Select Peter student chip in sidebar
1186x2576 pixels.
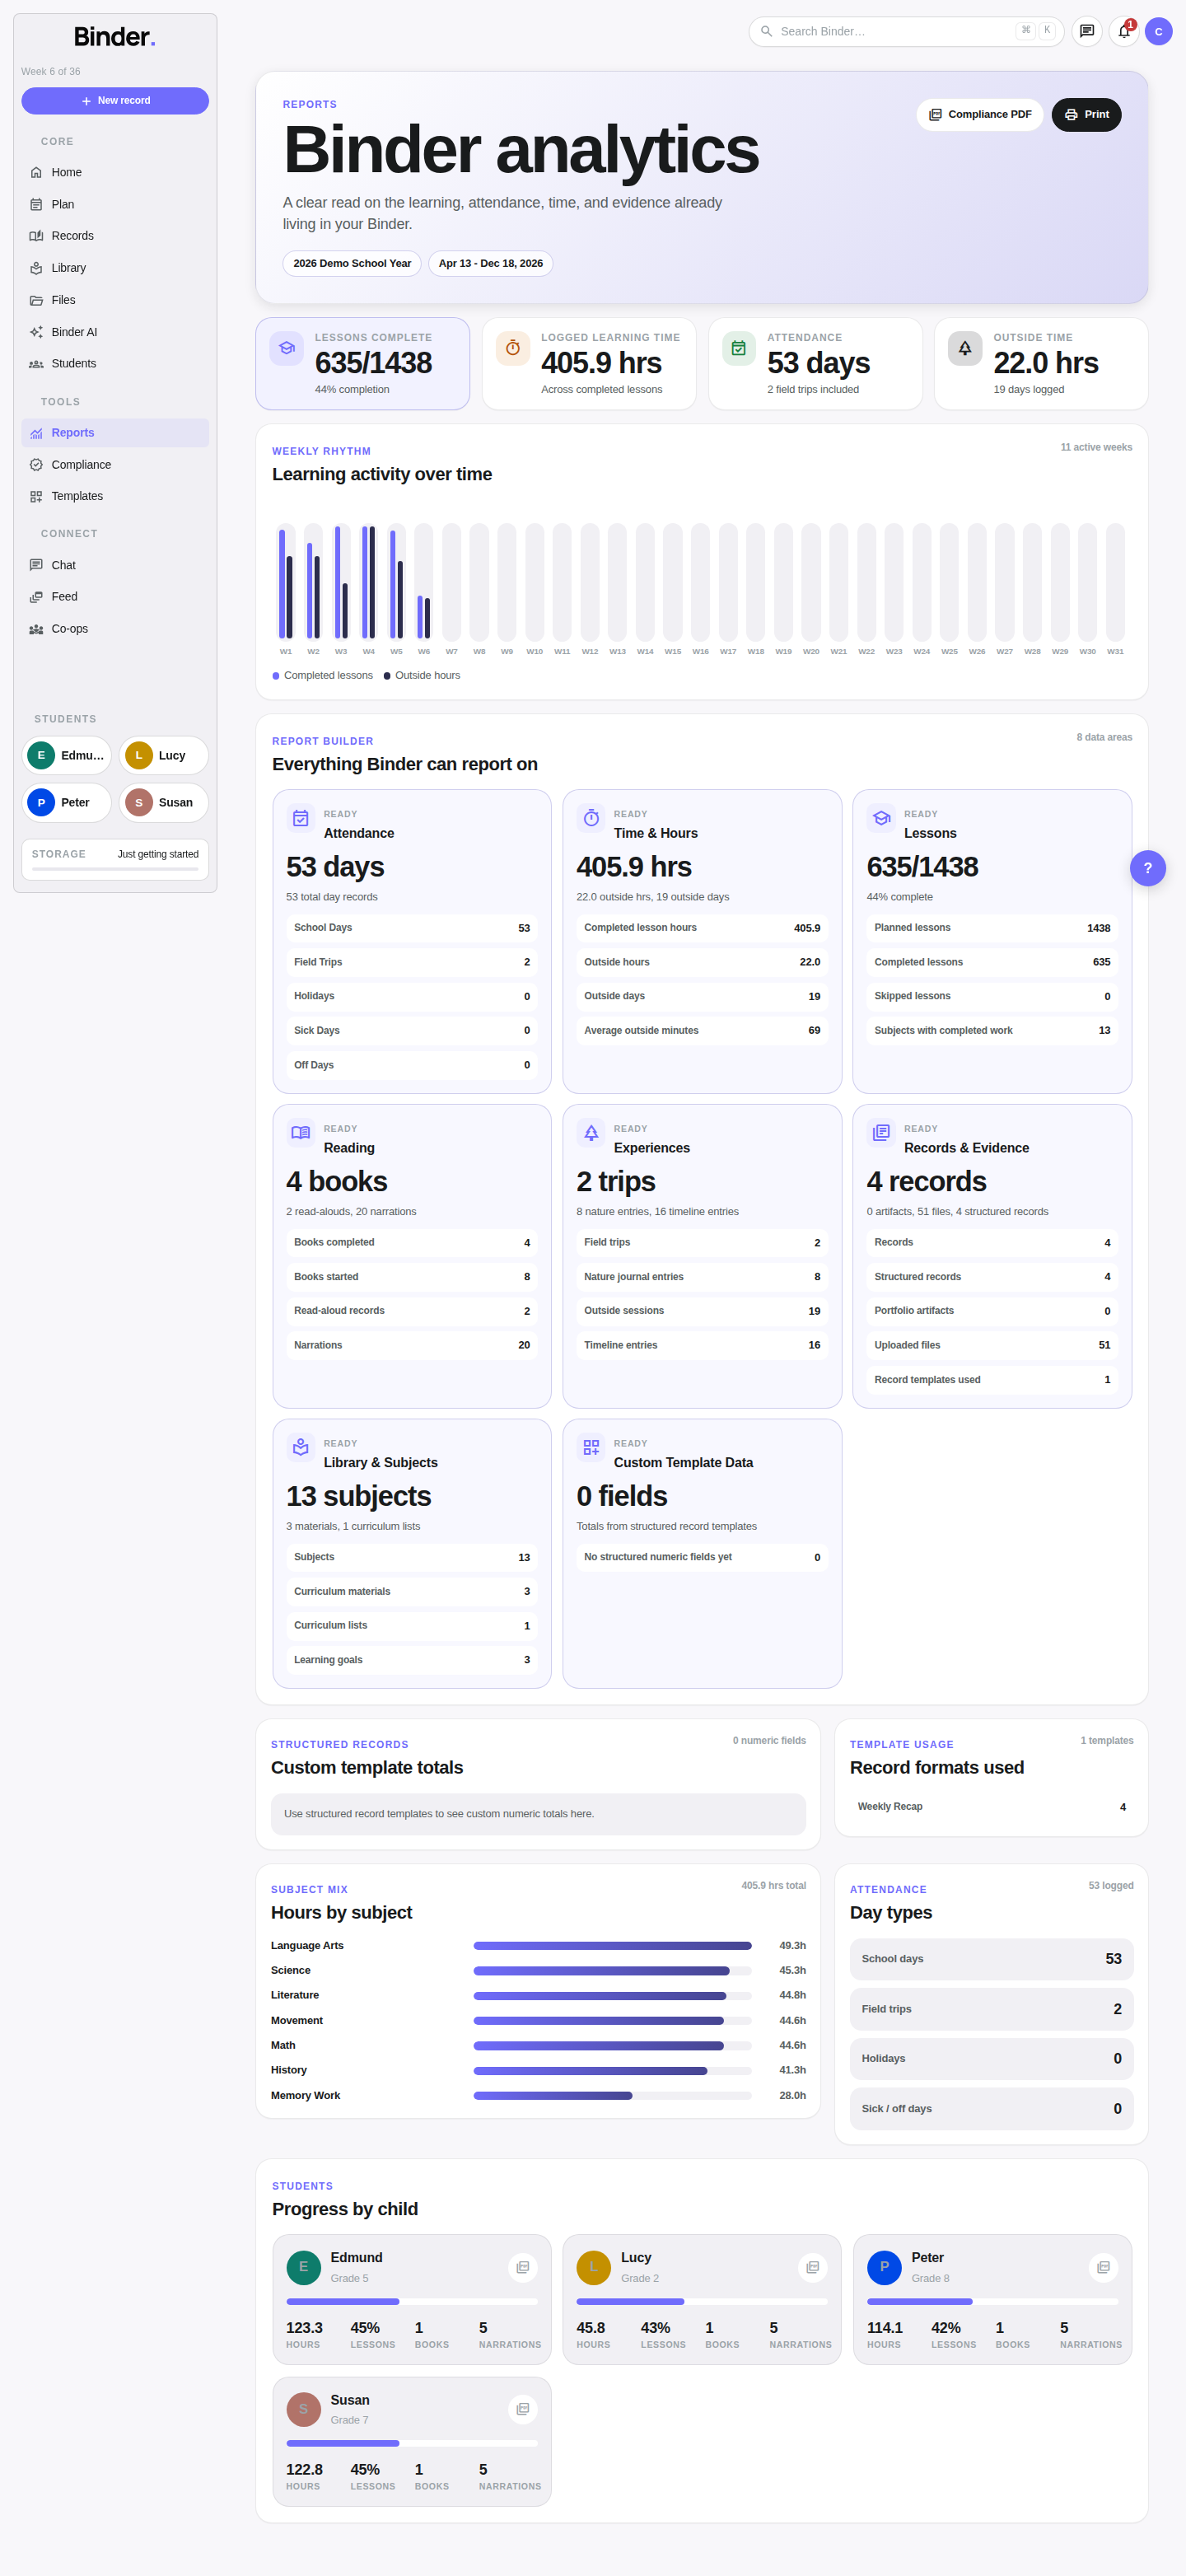[67, 803]
